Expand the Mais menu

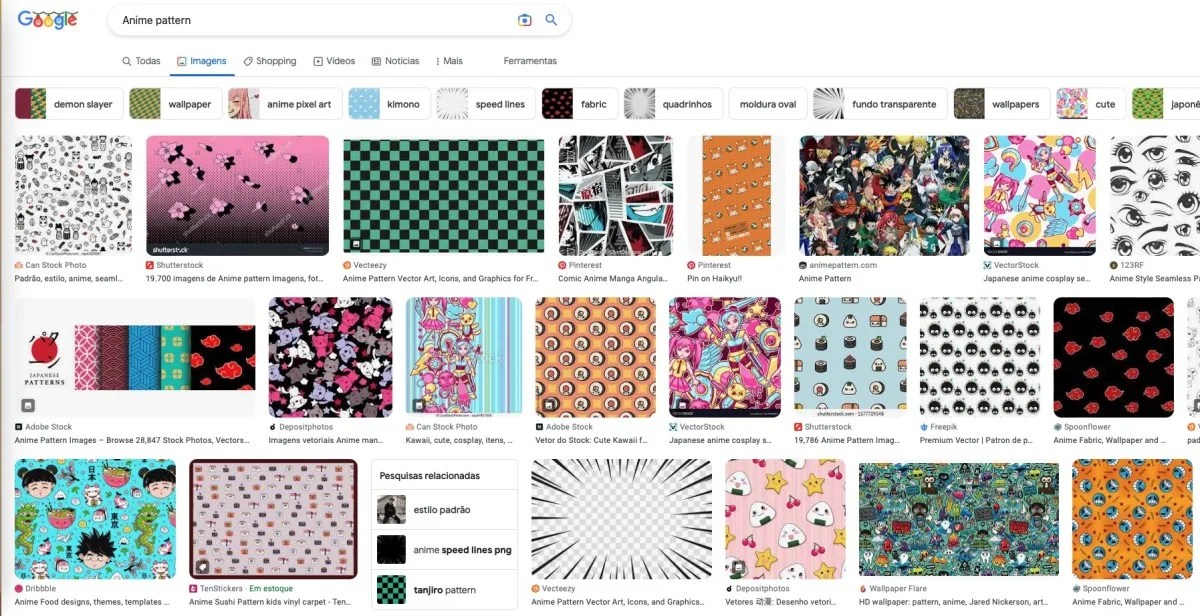pos(449,61)
